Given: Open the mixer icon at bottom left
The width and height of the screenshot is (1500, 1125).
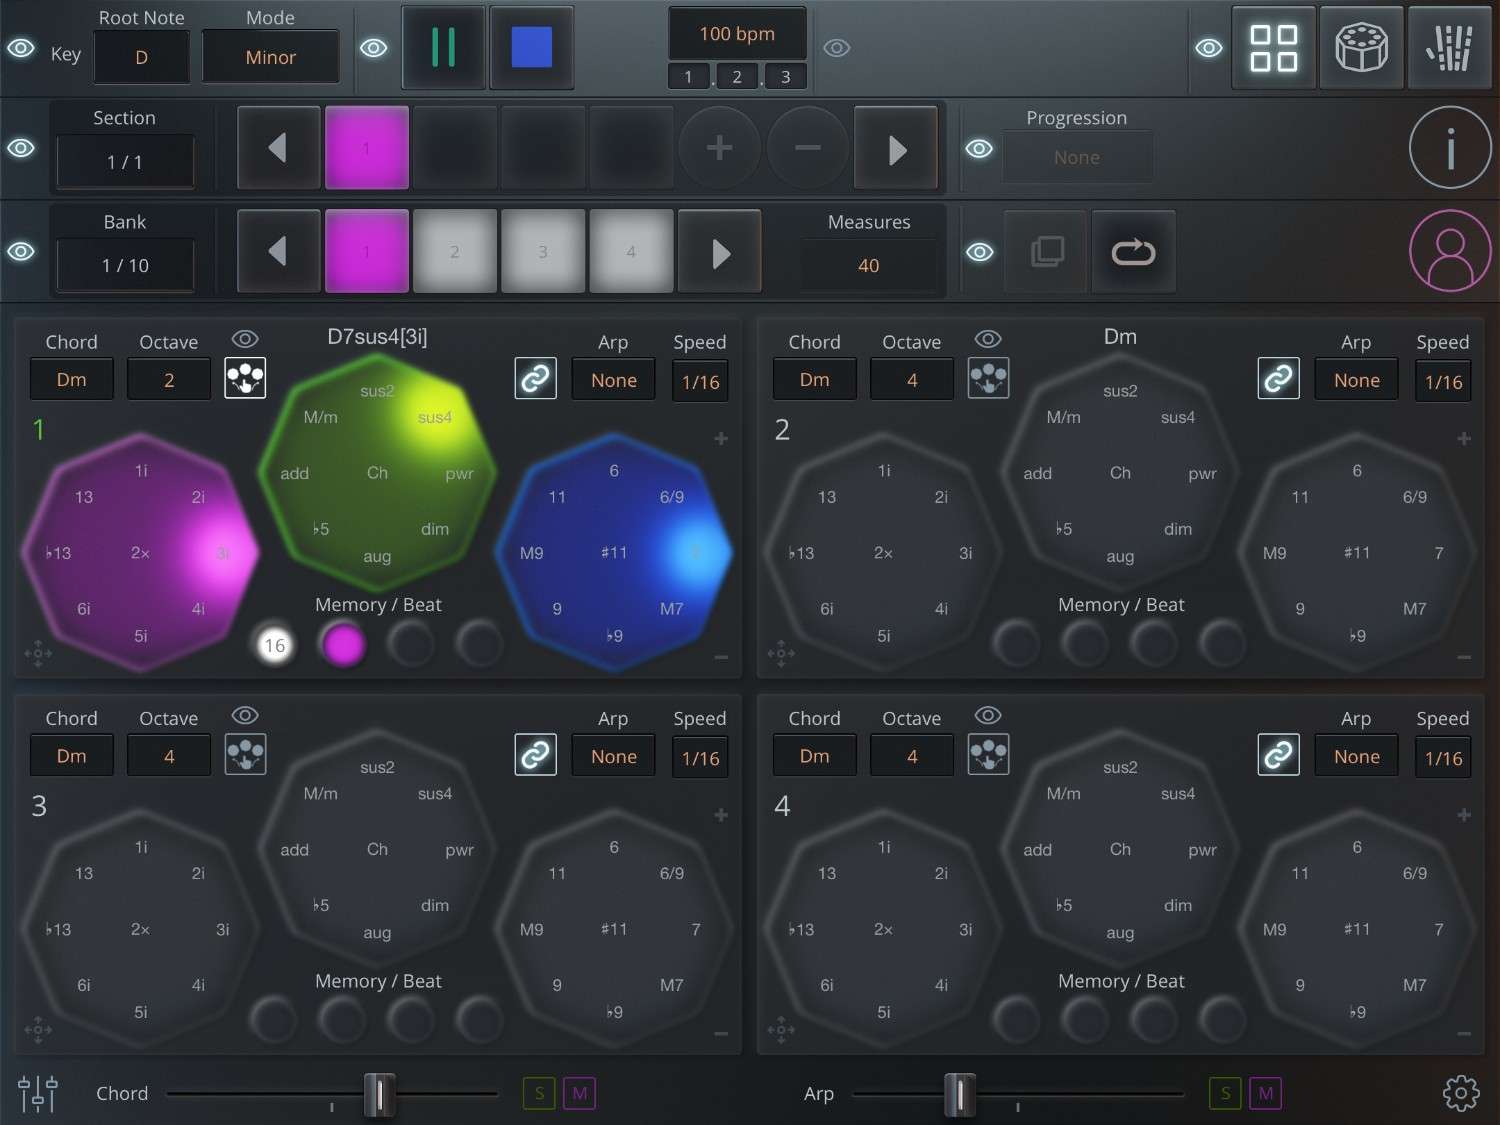Looking at the screenshot, I should point(37,1093).
